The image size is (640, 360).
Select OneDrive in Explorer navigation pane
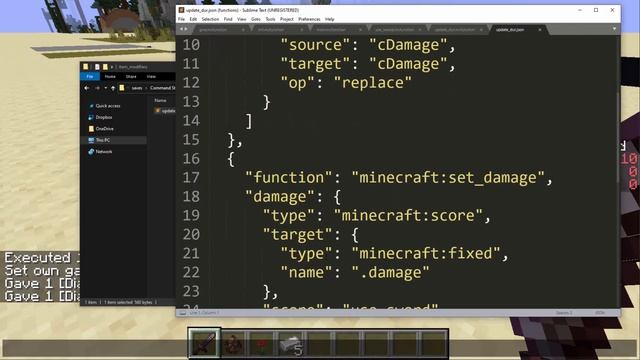pyautogui.click(x=104, y=129)
